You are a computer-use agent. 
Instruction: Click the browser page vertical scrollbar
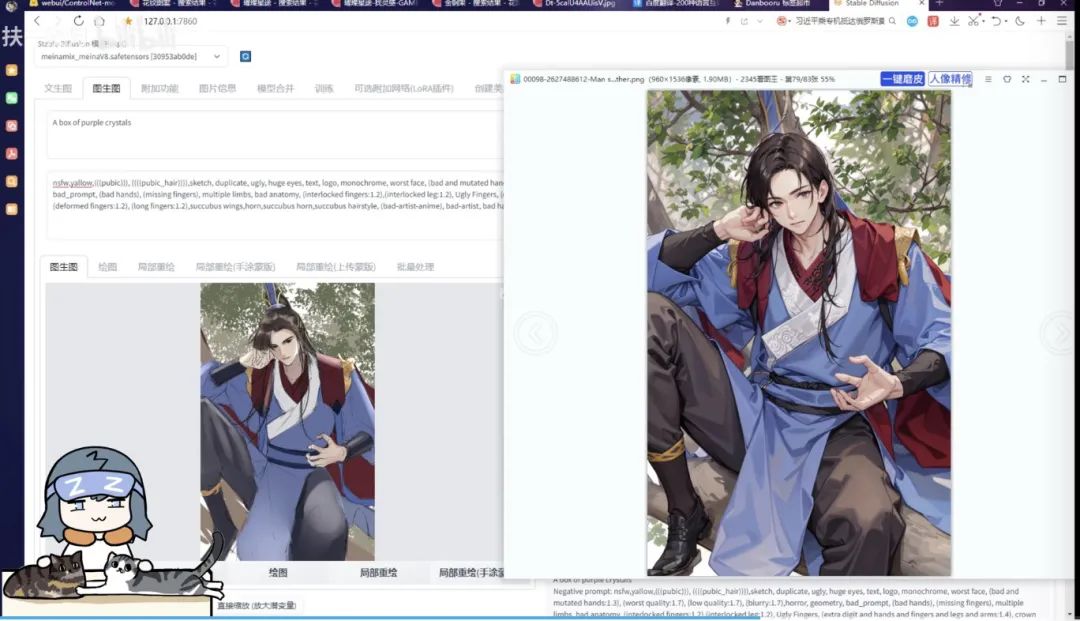pos(1068,324)
